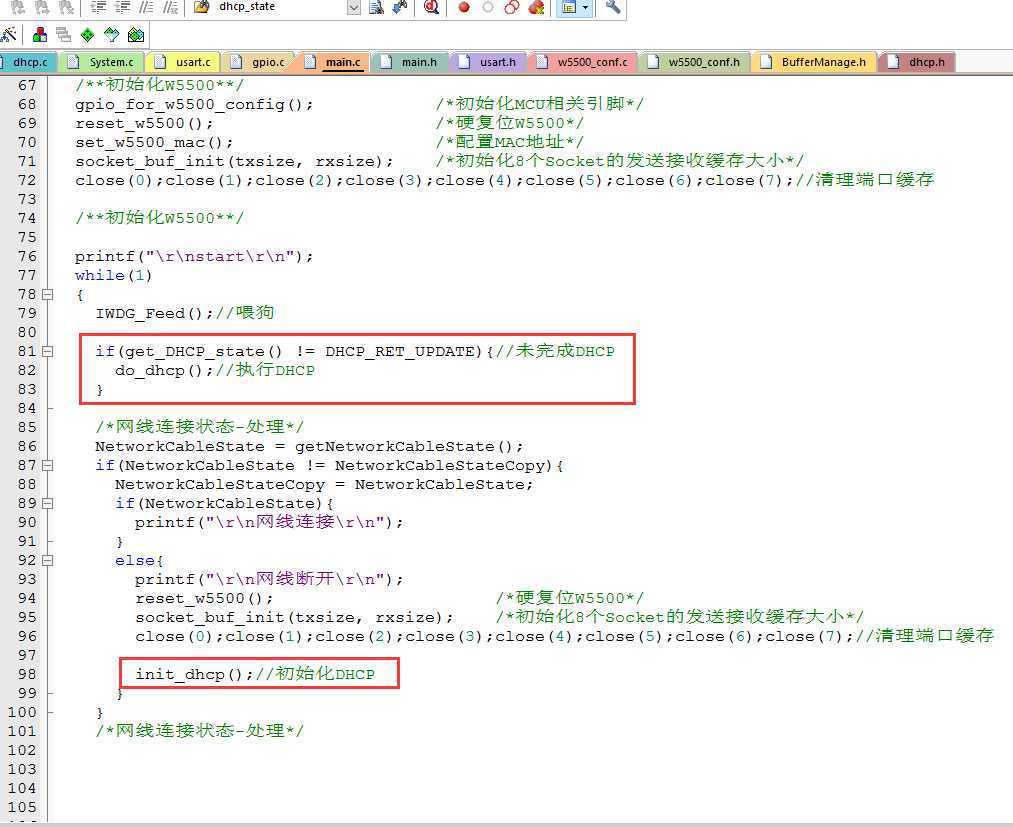Click Unindent selected lines icon
1013x827 pixels.
(x=122, y=7)
